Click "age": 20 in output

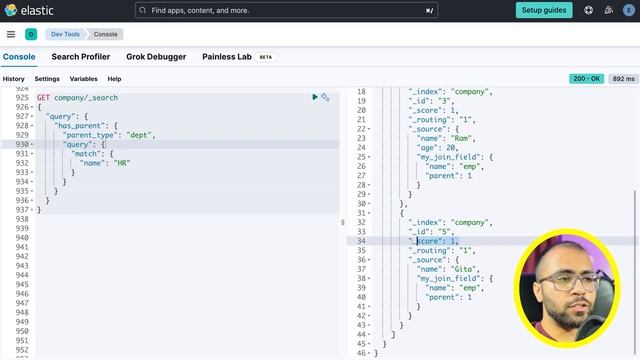pyautogui.click(x=437, y=148)
